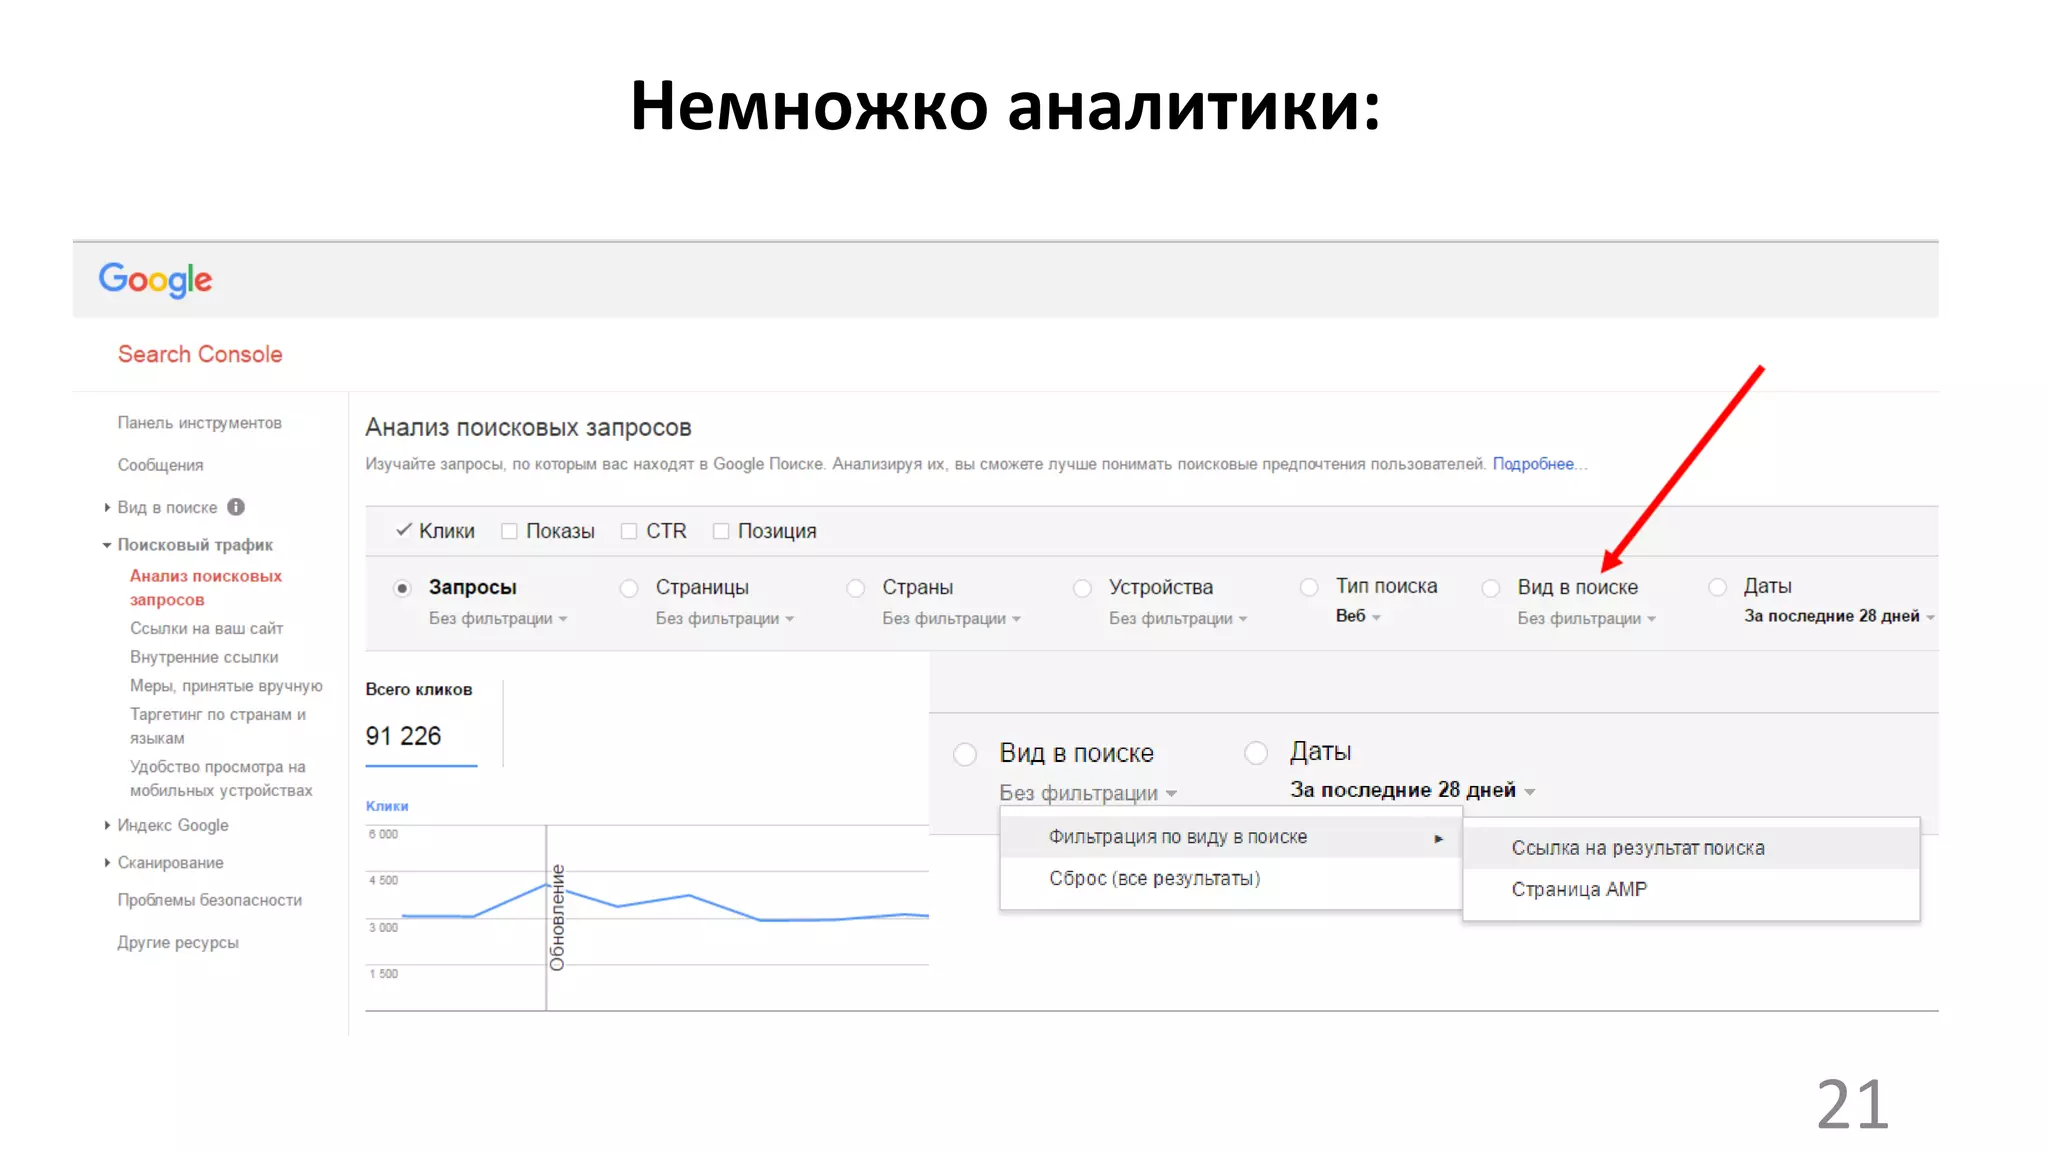
Task: Open Без фильтрации dropdown under Устройства
Action: (x=1178, y=619)
